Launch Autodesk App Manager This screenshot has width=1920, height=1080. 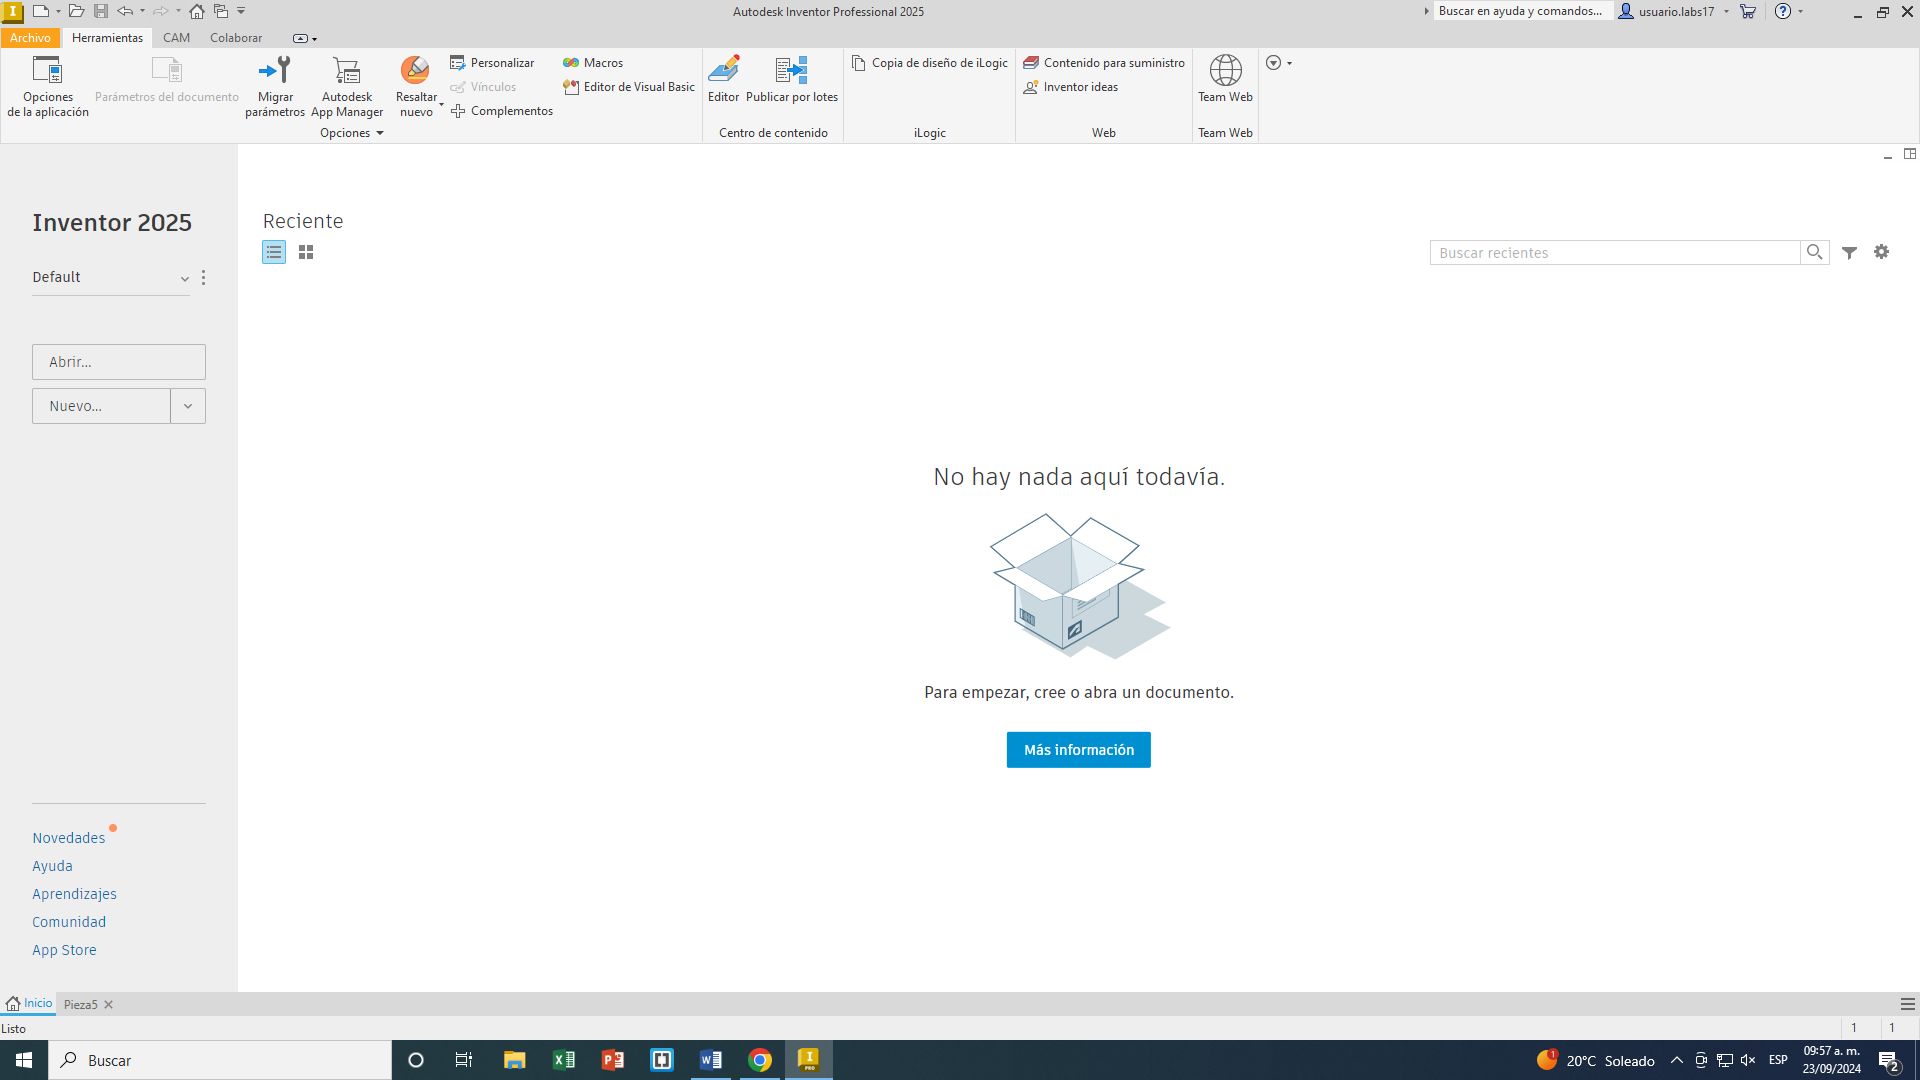[346, 71]
